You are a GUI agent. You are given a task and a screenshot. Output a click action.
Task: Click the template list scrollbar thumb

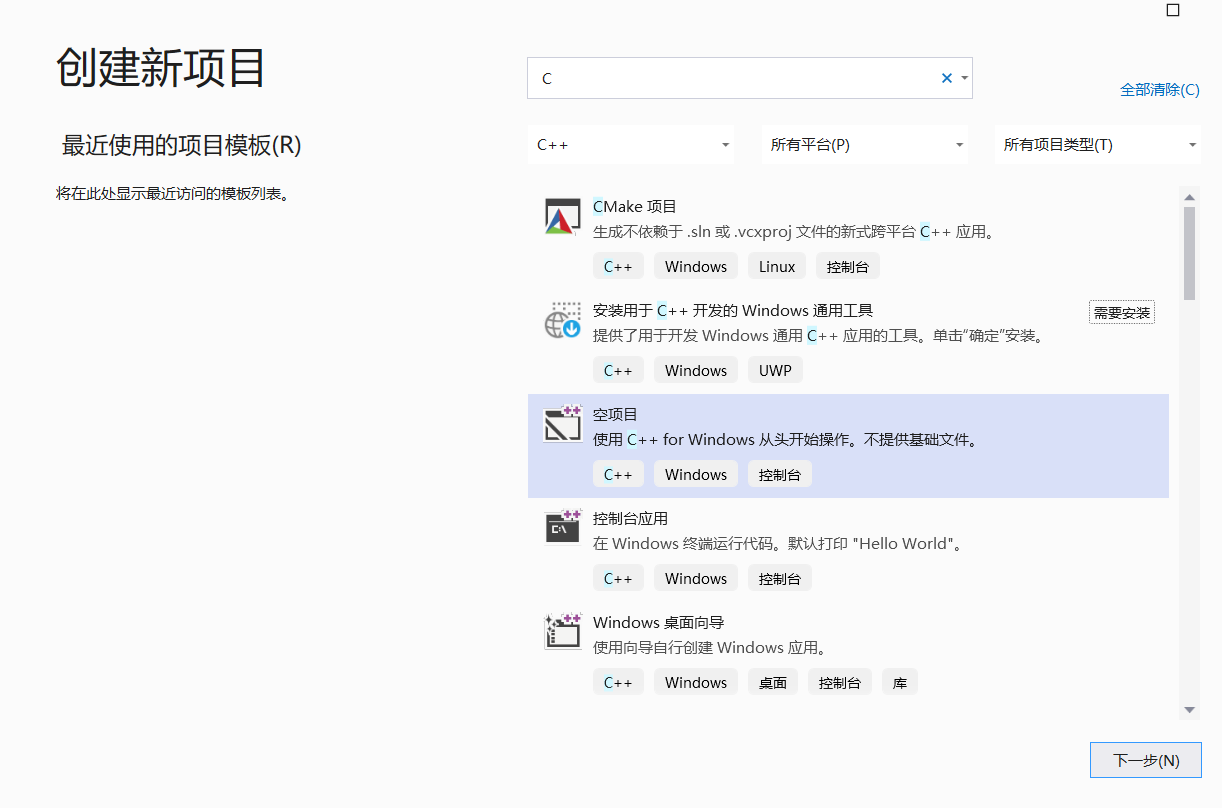1189,253
